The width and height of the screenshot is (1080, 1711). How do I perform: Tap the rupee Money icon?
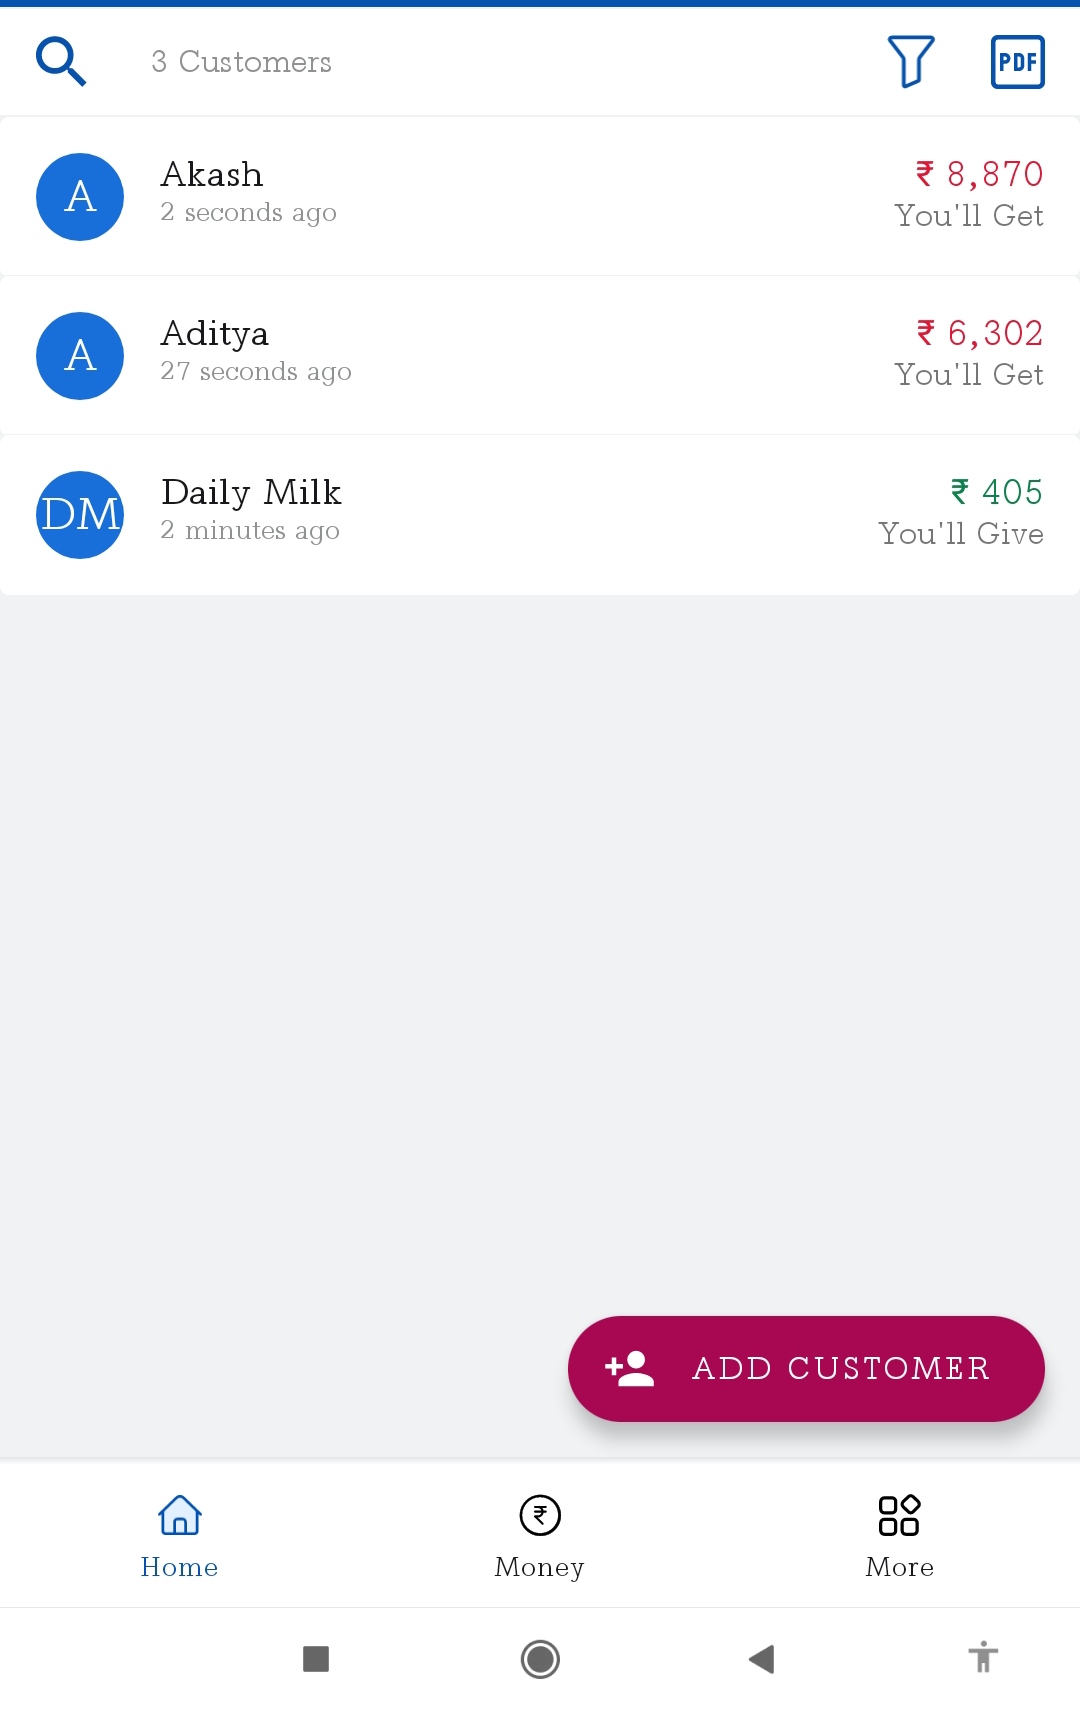540,1515
